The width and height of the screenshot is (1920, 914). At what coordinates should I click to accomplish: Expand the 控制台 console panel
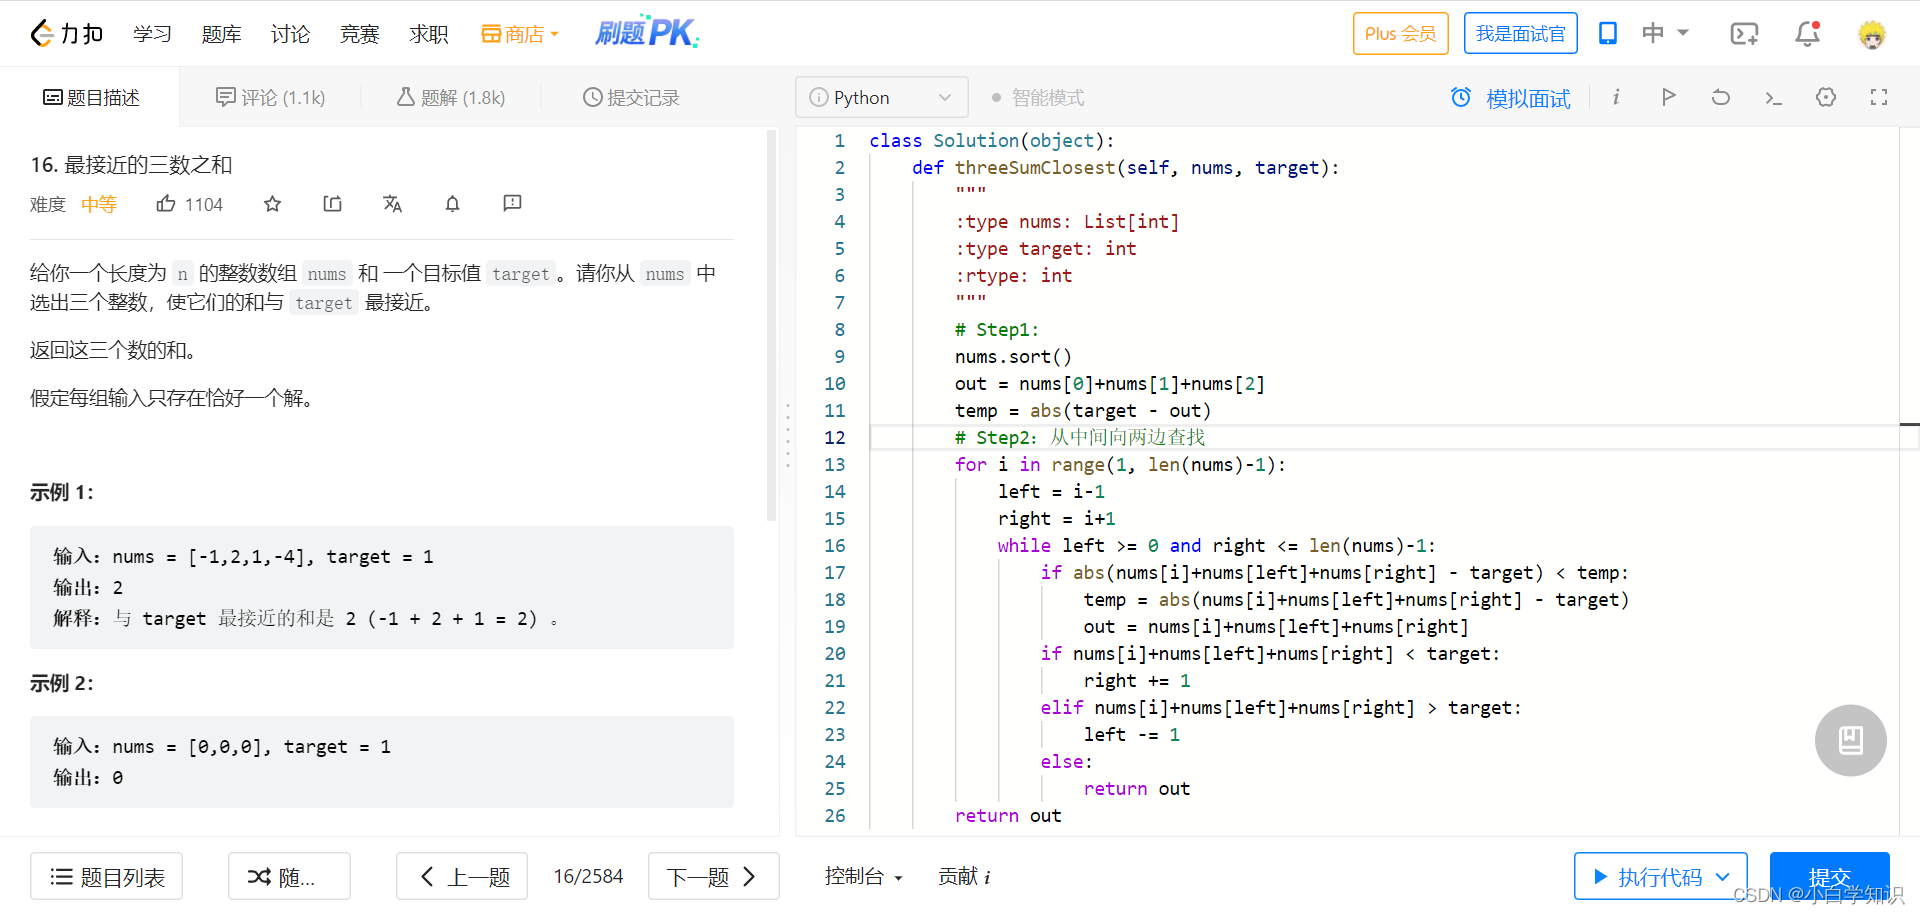point(863,876)
